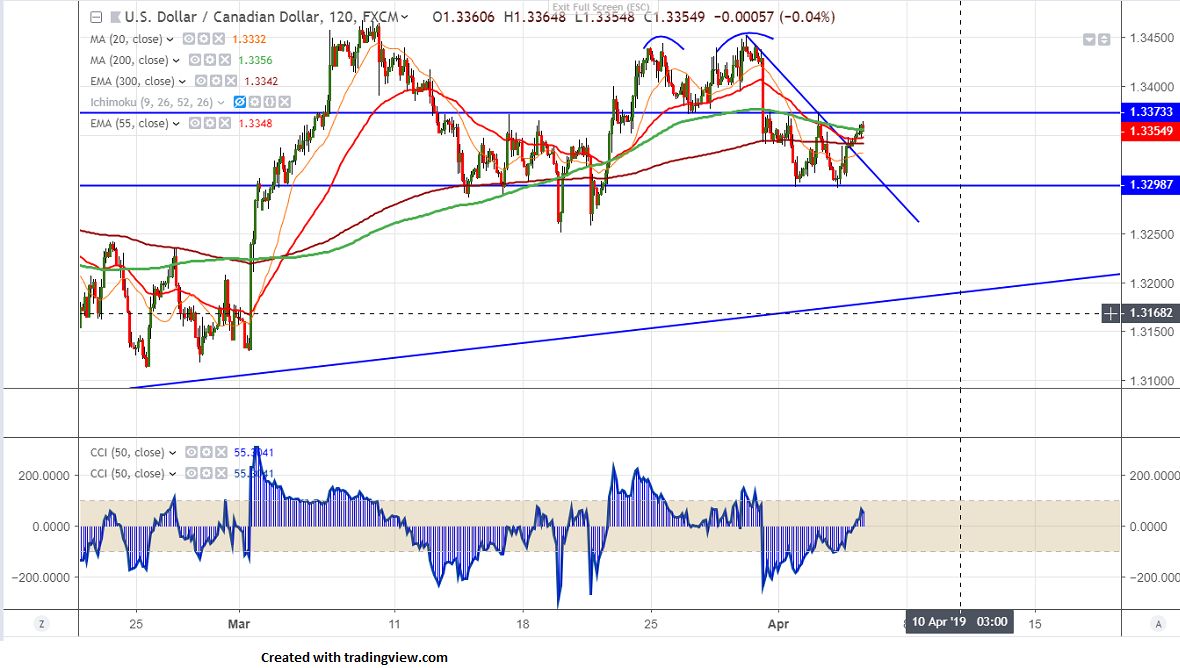
Task: Hide the MA (200, close) indicator
Action: click(x=195, y=60)
